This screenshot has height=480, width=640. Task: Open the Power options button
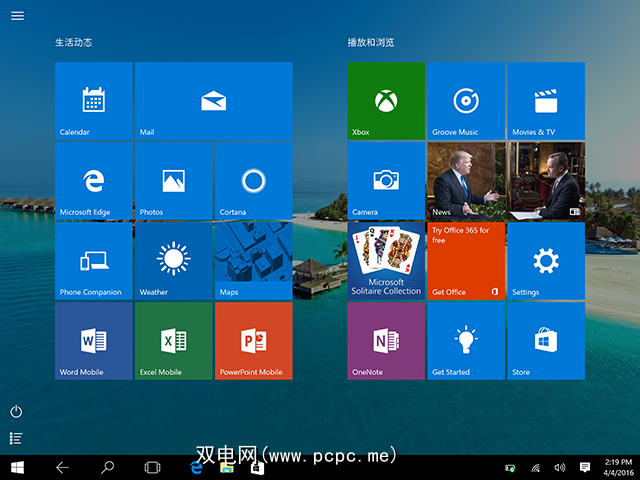pos(16,412)
